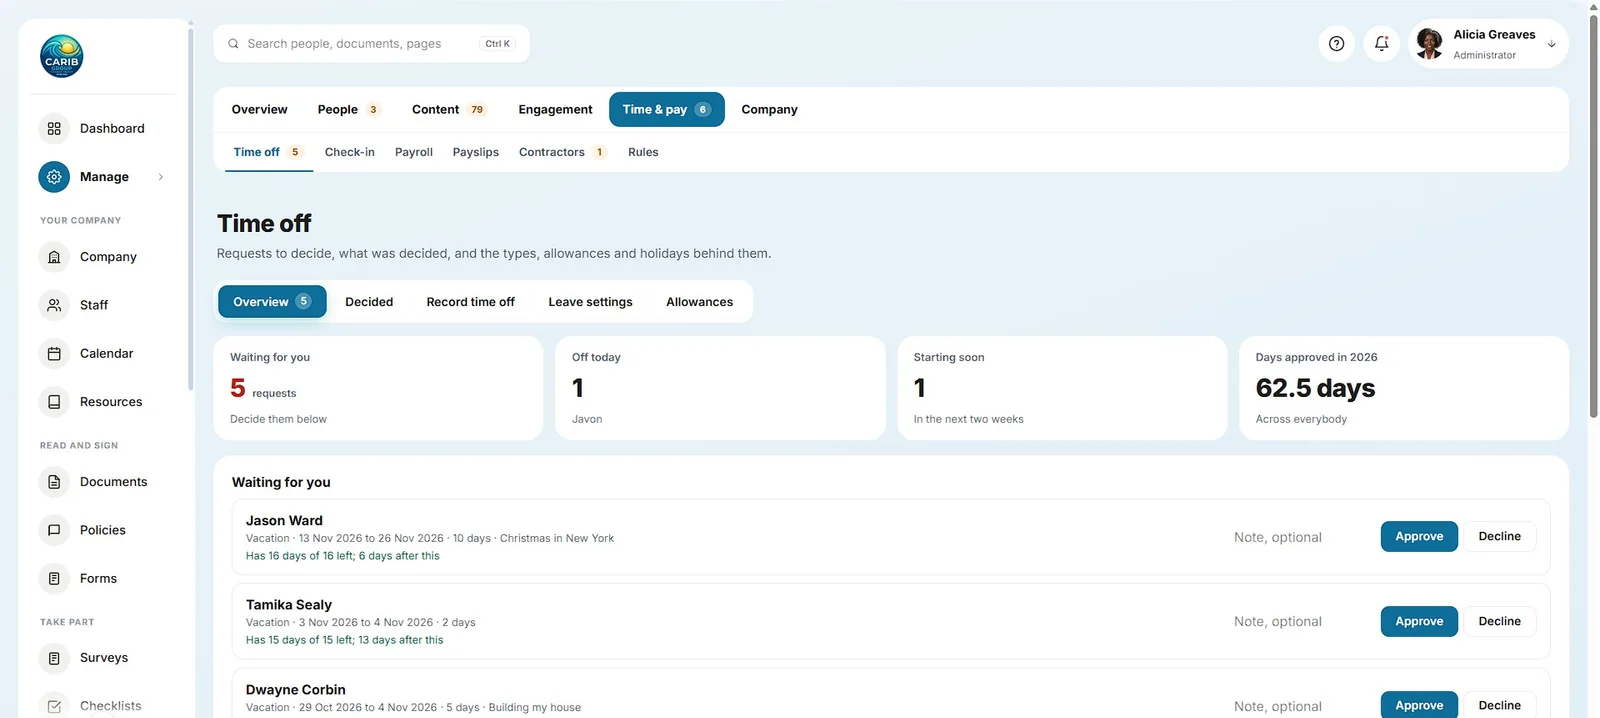
Task: Open the Contractors sub-tab
Action: [562, 152]
